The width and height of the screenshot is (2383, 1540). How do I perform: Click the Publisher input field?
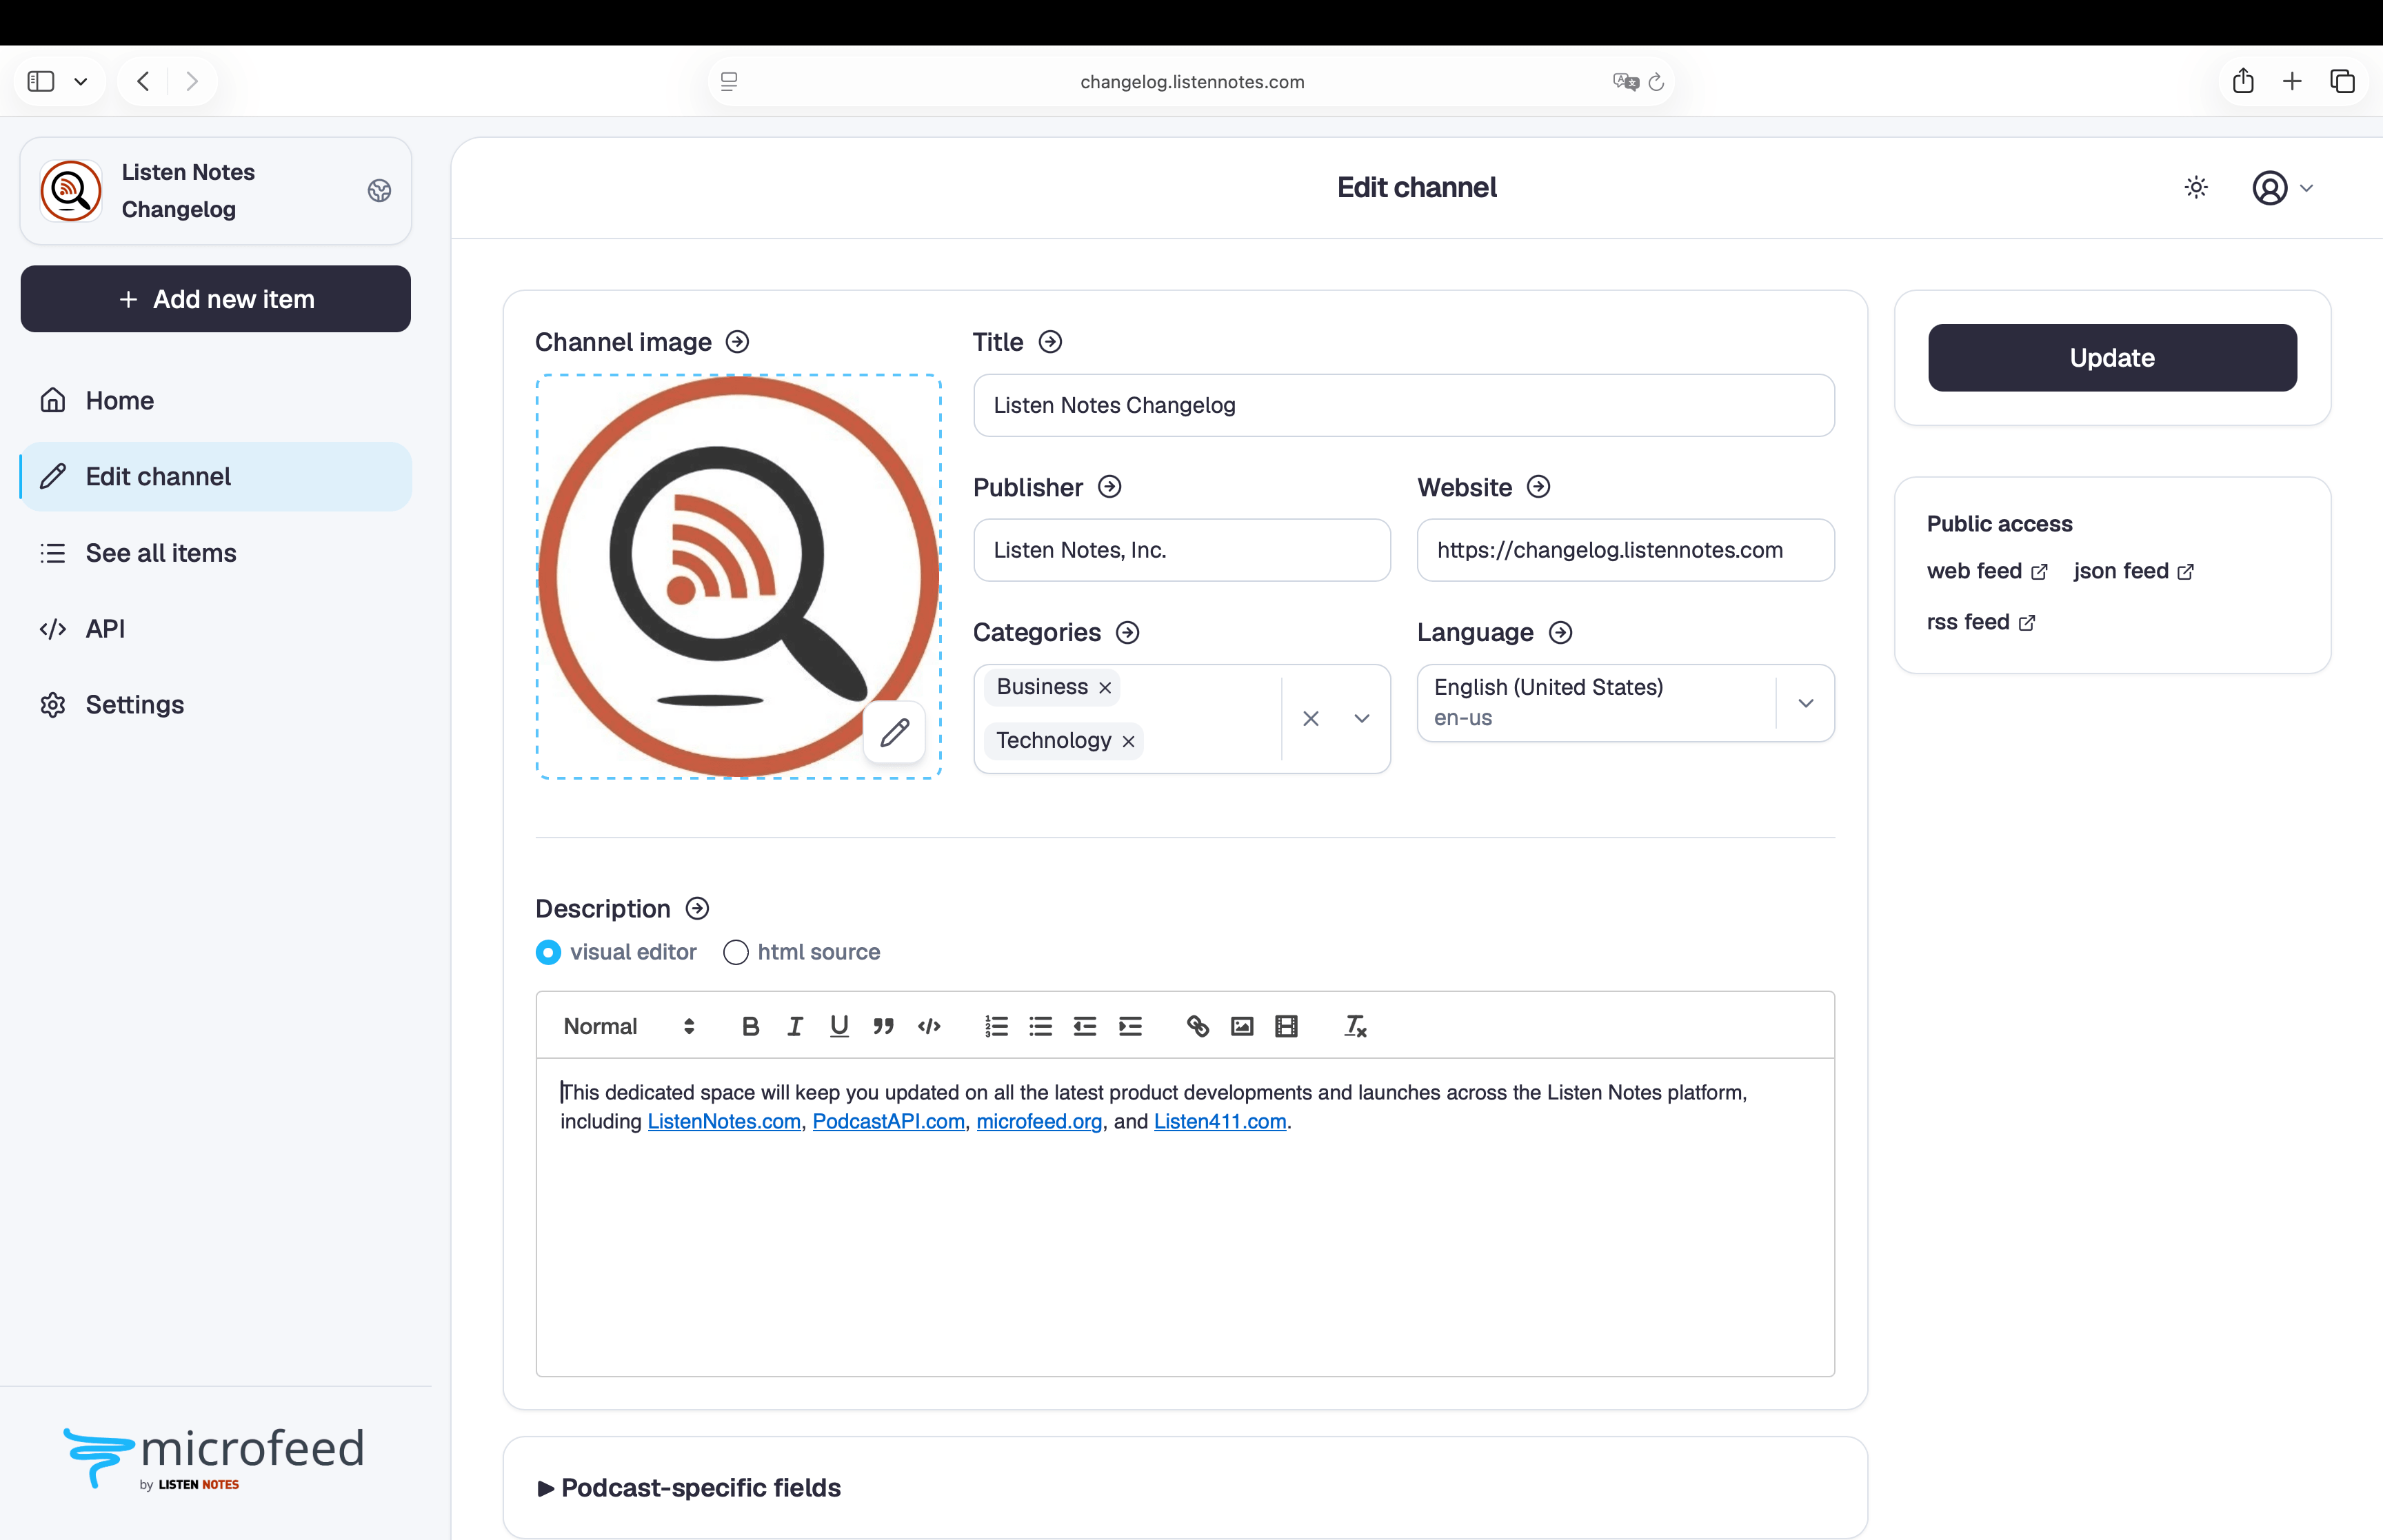[x=1182, y=550]
